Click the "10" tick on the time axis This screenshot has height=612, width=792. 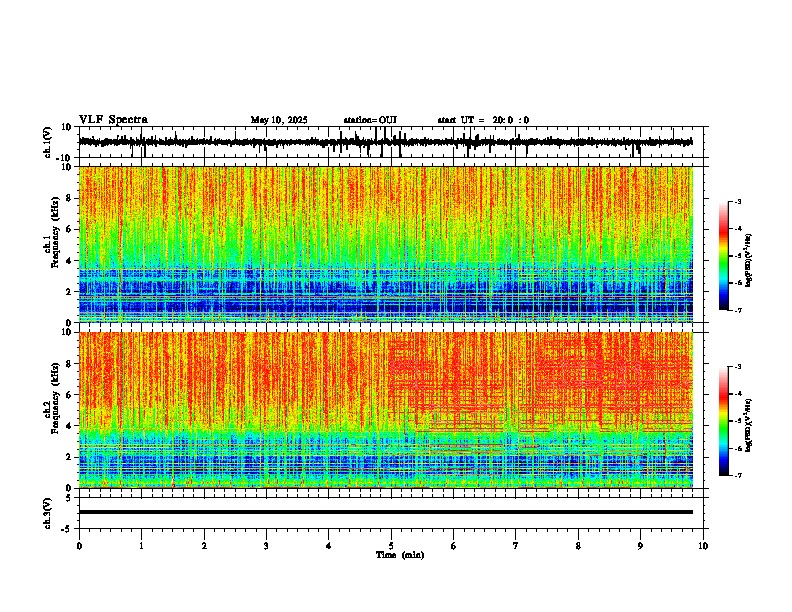click(703, 546)
